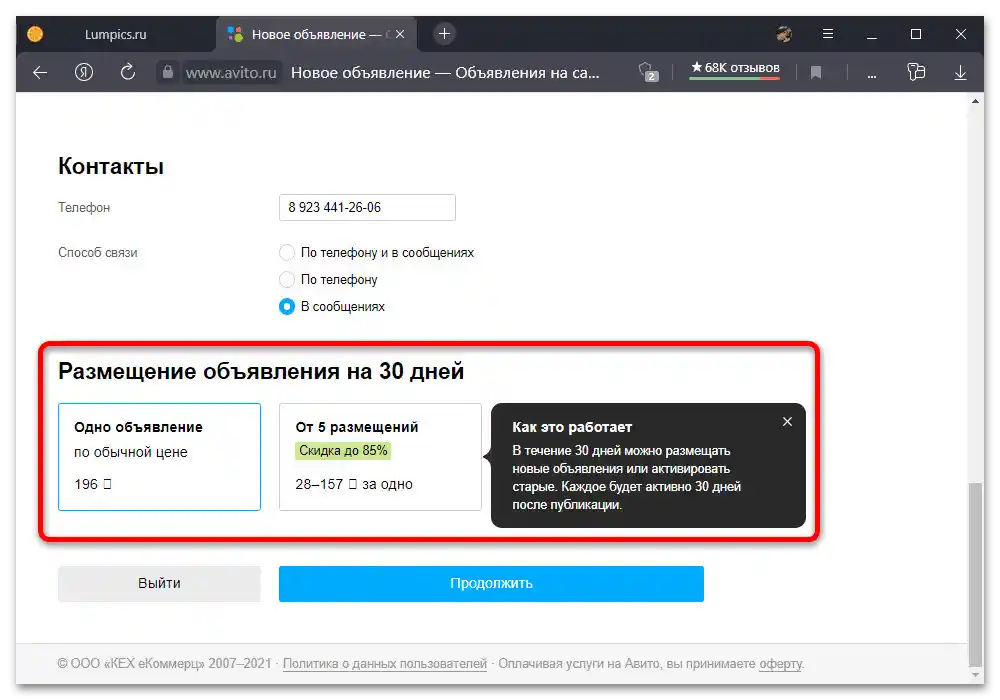1000x700 pixels.
Task: Open the 68K отзывов site rating
Action: [x=735, y=69]
